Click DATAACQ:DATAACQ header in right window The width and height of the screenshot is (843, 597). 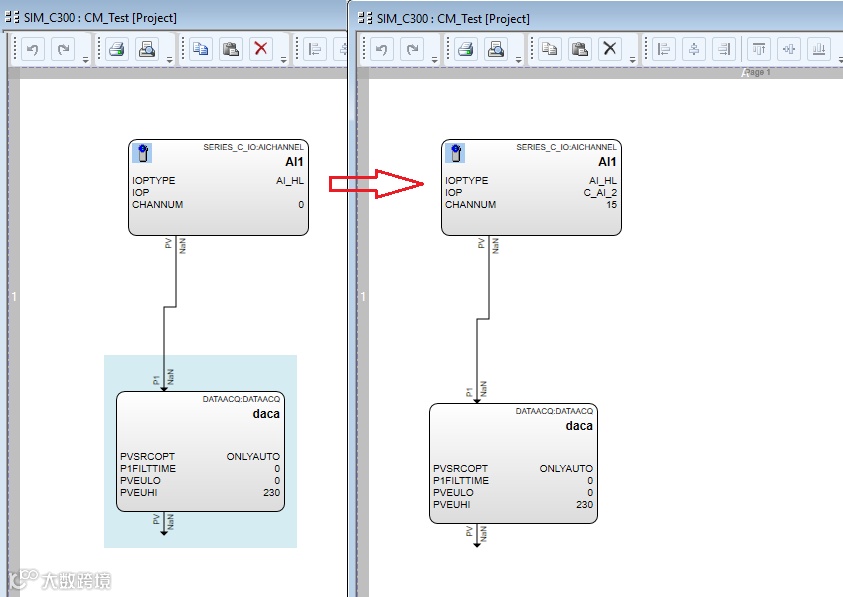pos(554,411)
